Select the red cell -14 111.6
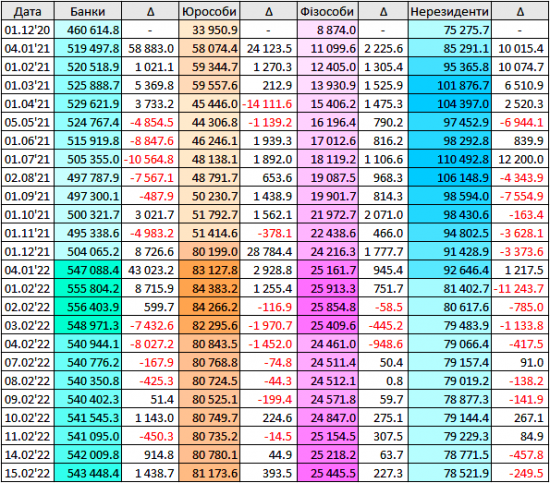Image resolution: width=550 pixels, height=483 pixels. (x=268, y=104)
